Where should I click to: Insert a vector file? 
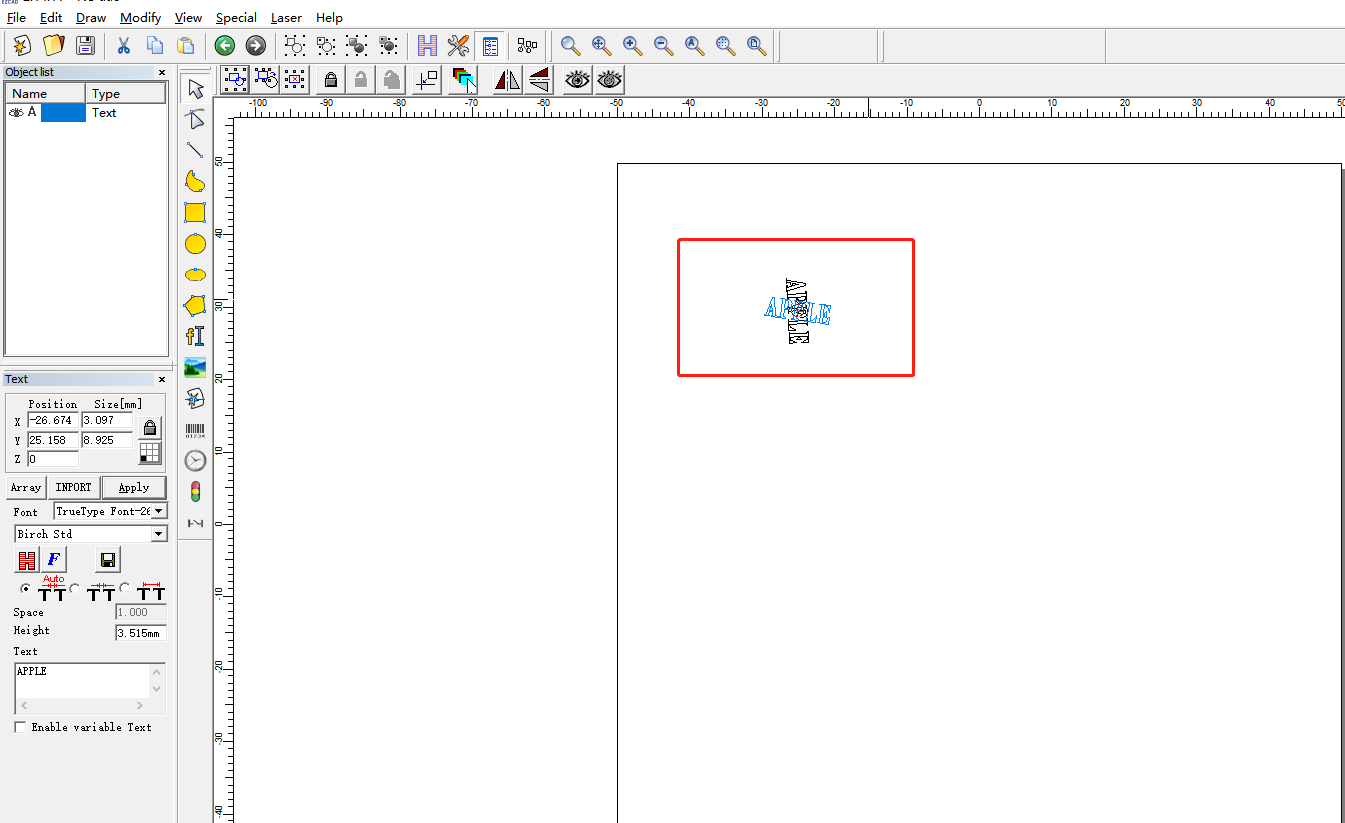point(195,398)
